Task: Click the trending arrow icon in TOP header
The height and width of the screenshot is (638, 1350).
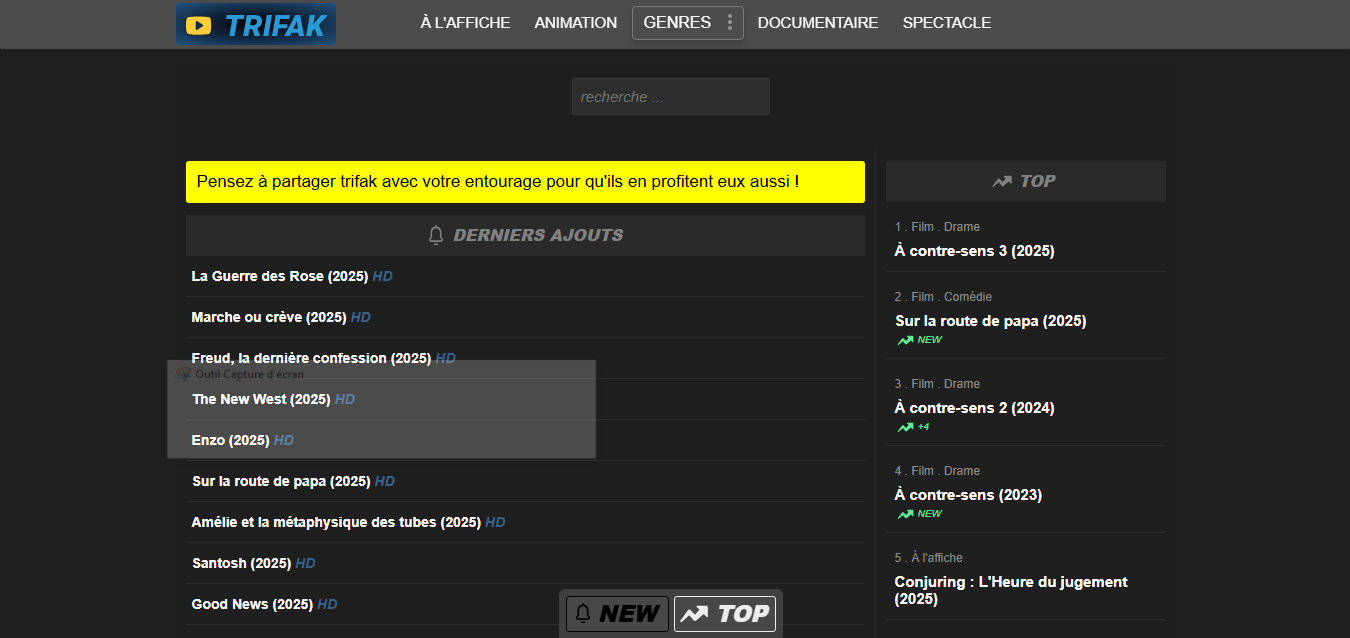Action: (x=1001, y=181)
